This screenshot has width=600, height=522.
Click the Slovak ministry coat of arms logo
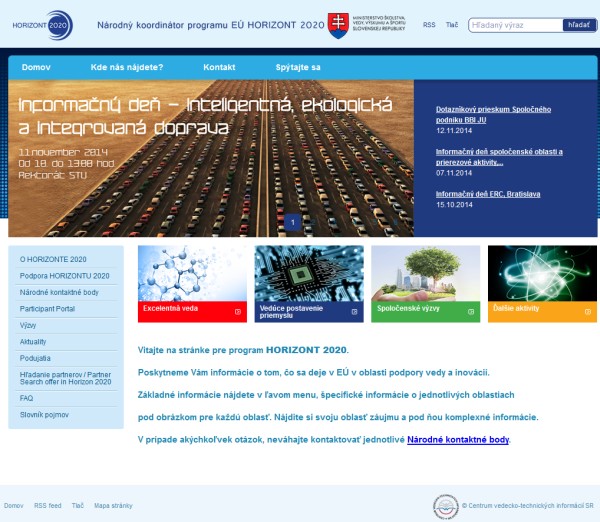(338, 26)
